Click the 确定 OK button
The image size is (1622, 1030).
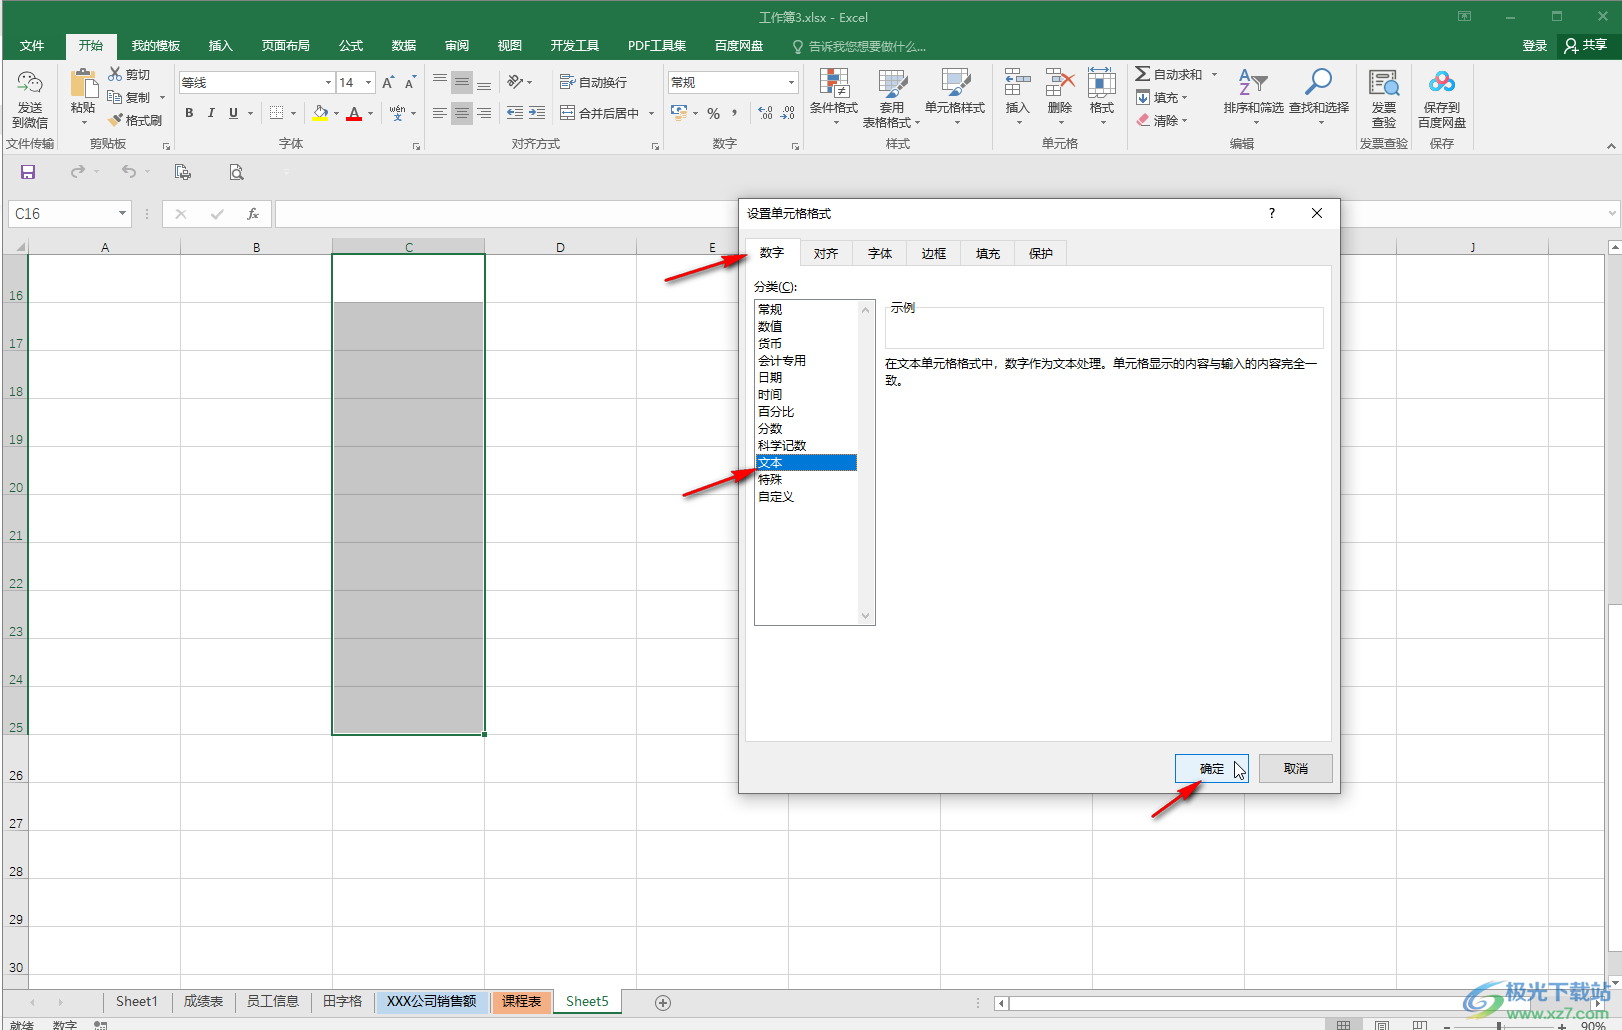1212,769
